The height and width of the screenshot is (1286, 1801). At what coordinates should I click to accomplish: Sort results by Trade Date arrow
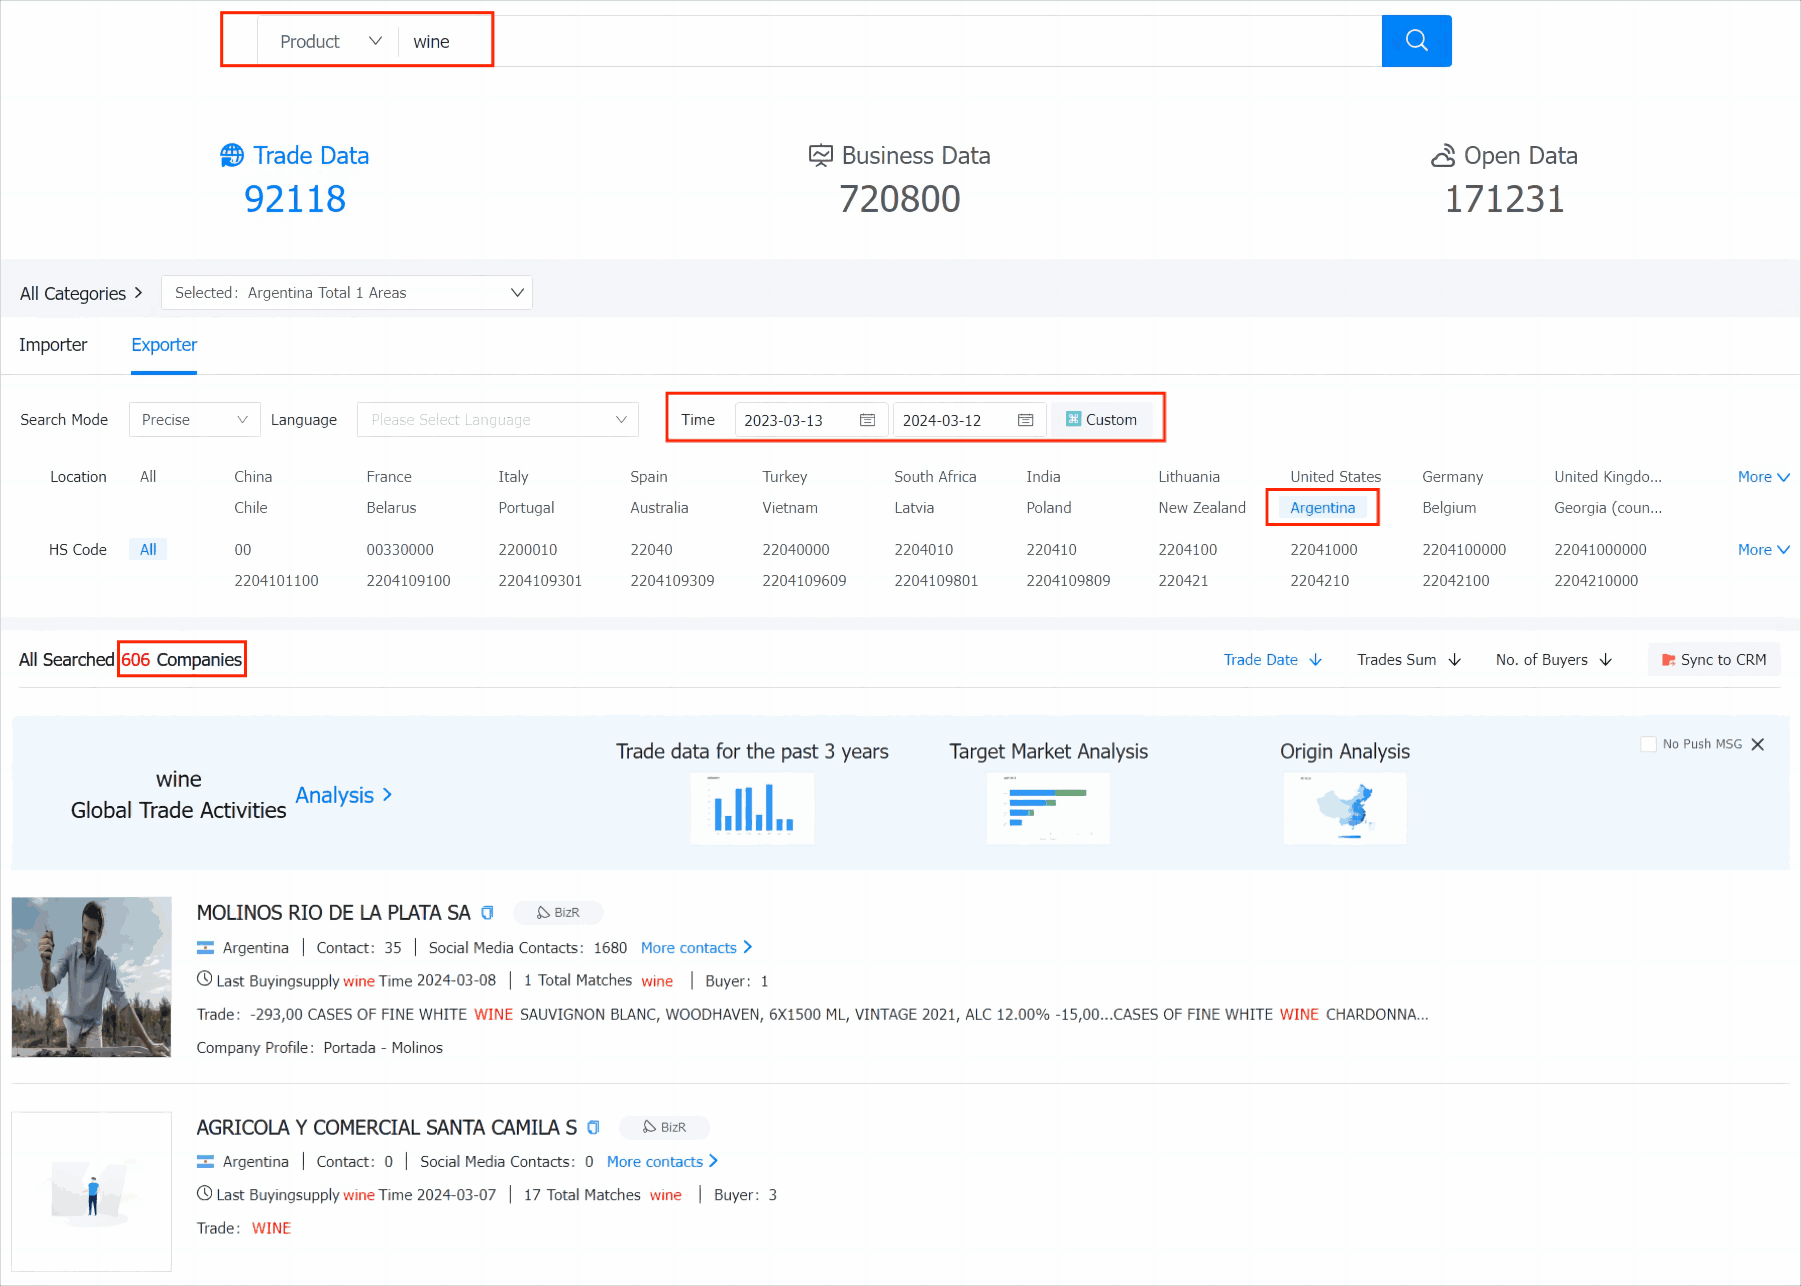coord(1315,660)
